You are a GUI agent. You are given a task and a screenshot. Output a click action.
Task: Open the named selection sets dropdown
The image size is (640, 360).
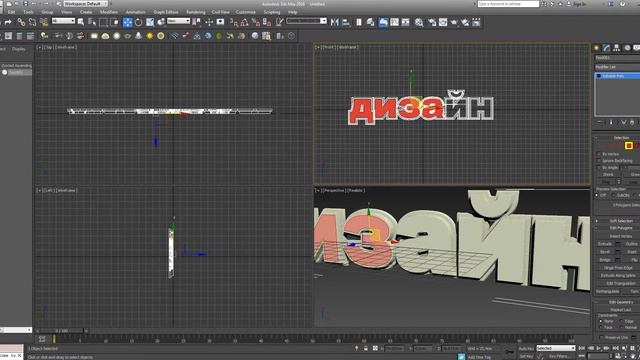tap(306, 21)
